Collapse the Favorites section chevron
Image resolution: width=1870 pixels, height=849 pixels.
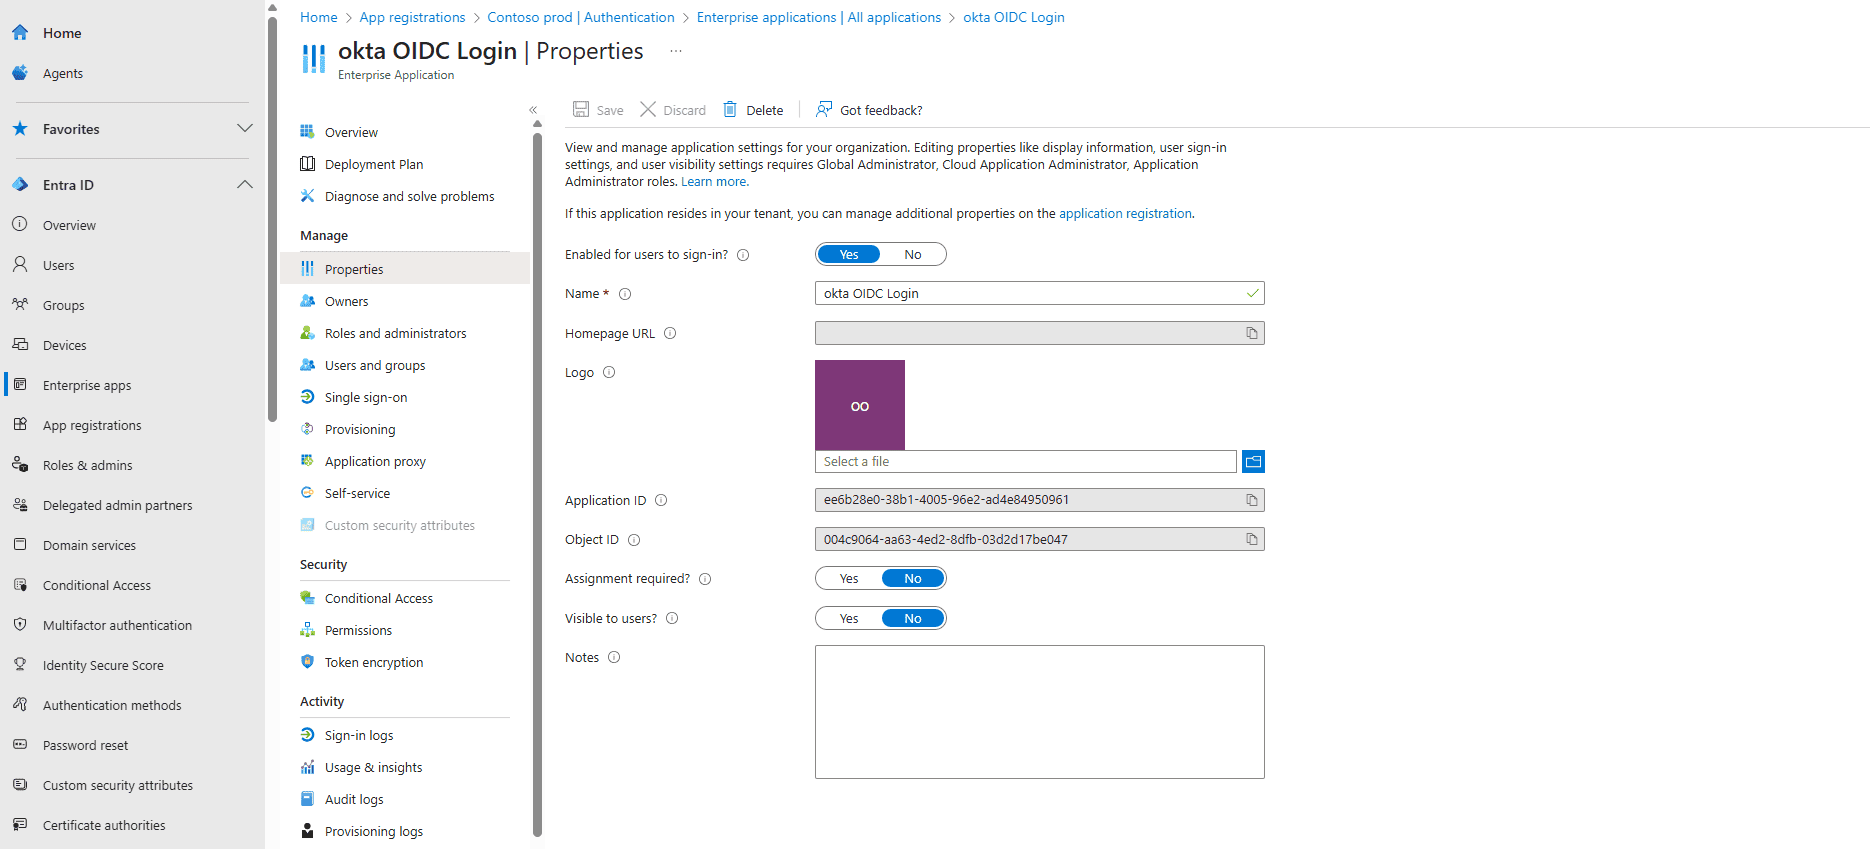click(244, 128)
